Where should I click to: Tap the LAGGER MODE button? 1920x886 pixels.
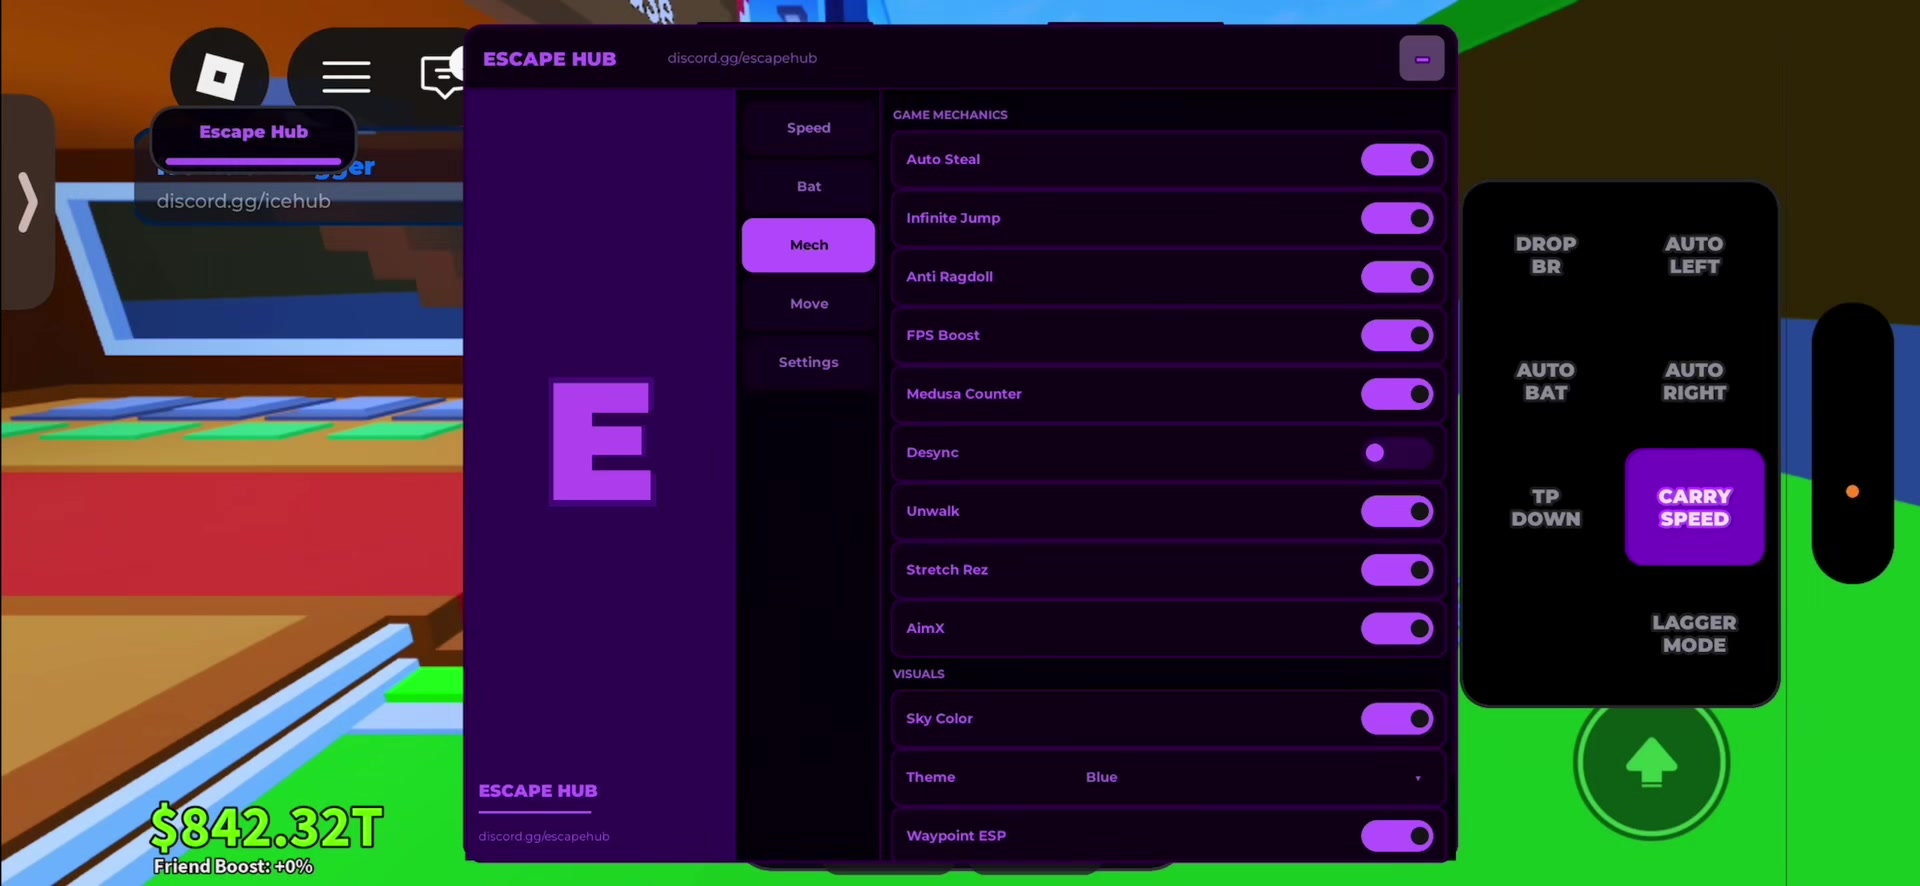1694,634
